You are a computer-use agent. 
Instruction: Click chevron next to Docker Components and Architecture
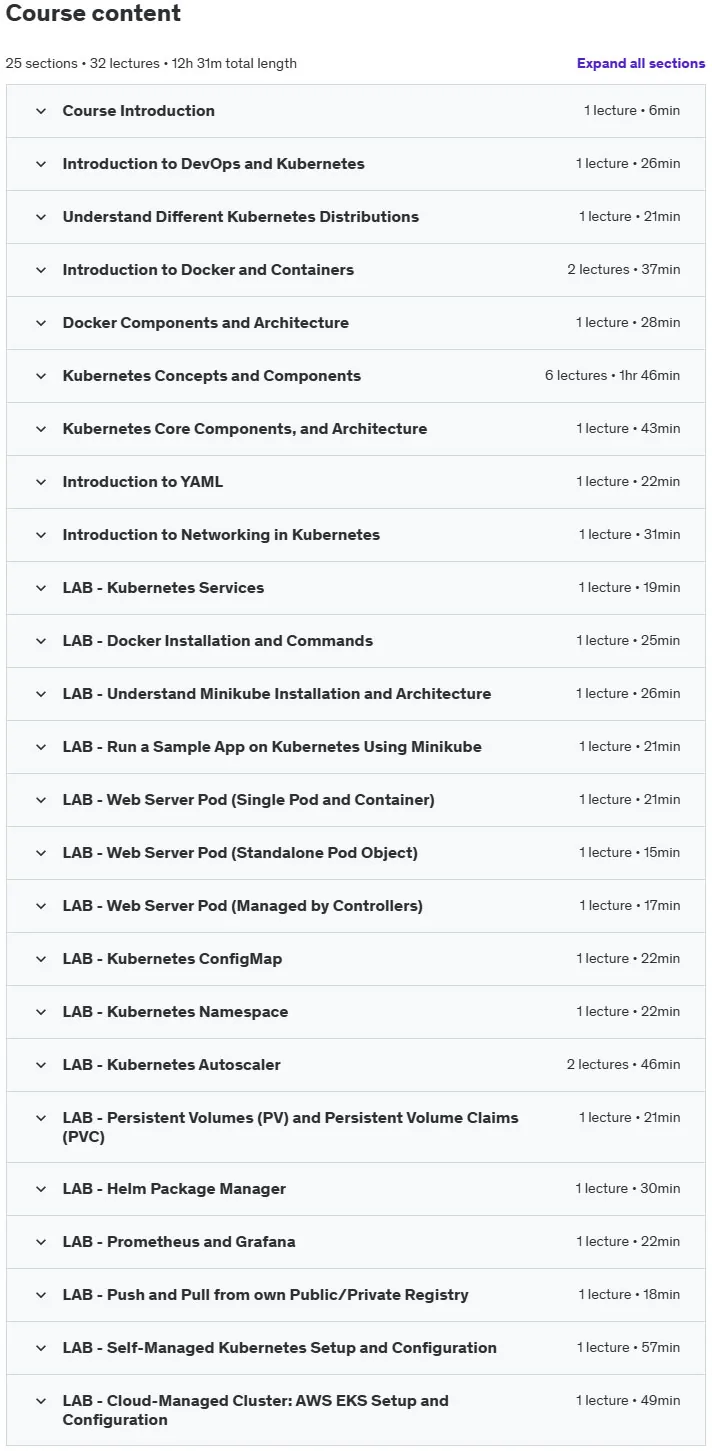pos(41,323)
